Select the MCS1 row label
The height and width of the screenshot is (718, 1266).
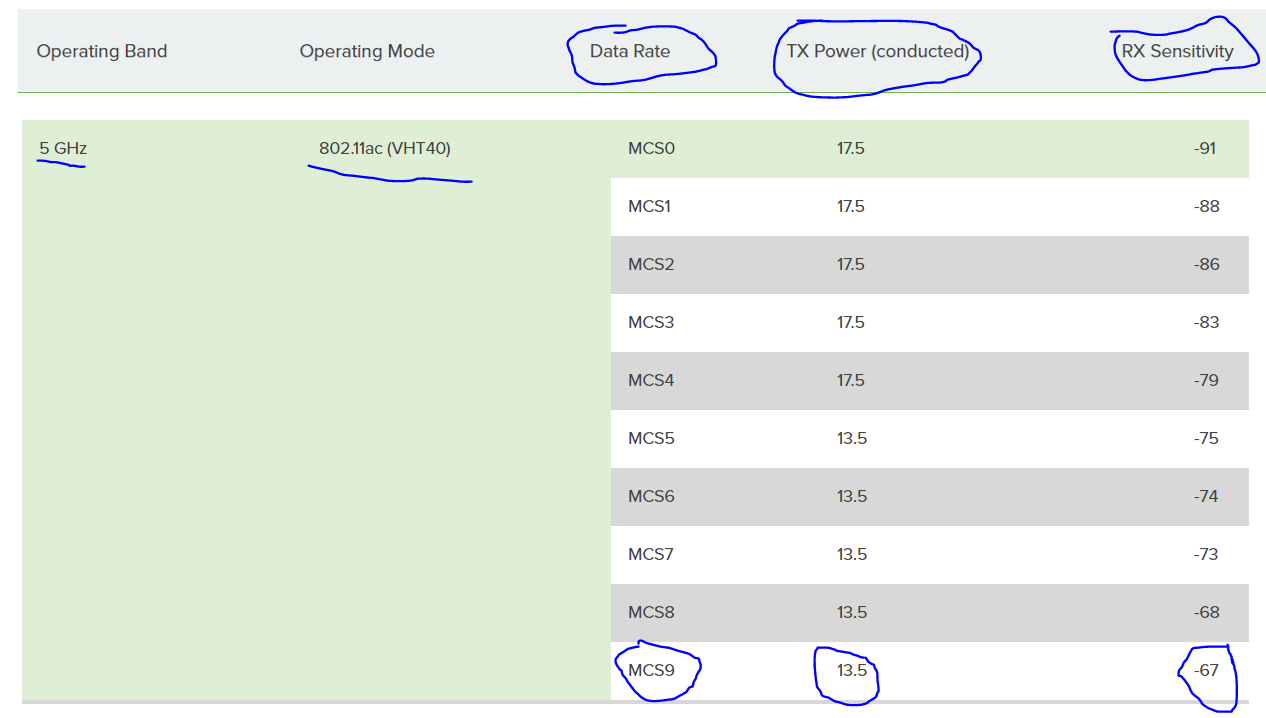(651, 206)
